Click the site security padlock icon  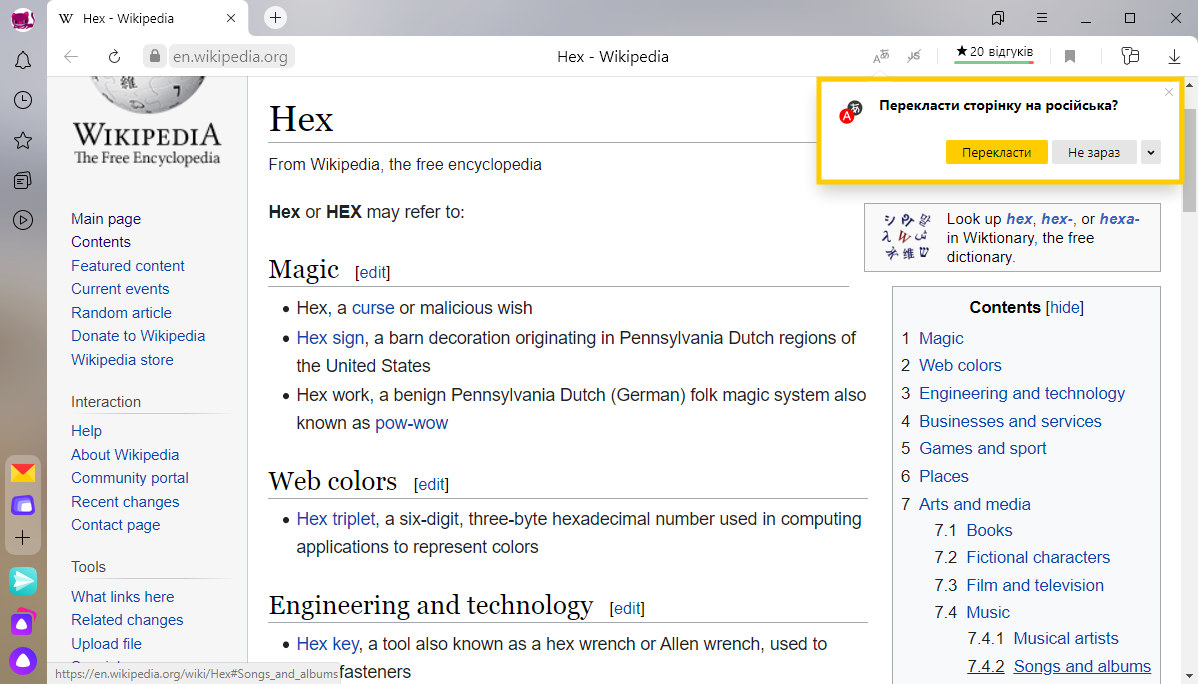pyautogui.click(x=154, y=57)
